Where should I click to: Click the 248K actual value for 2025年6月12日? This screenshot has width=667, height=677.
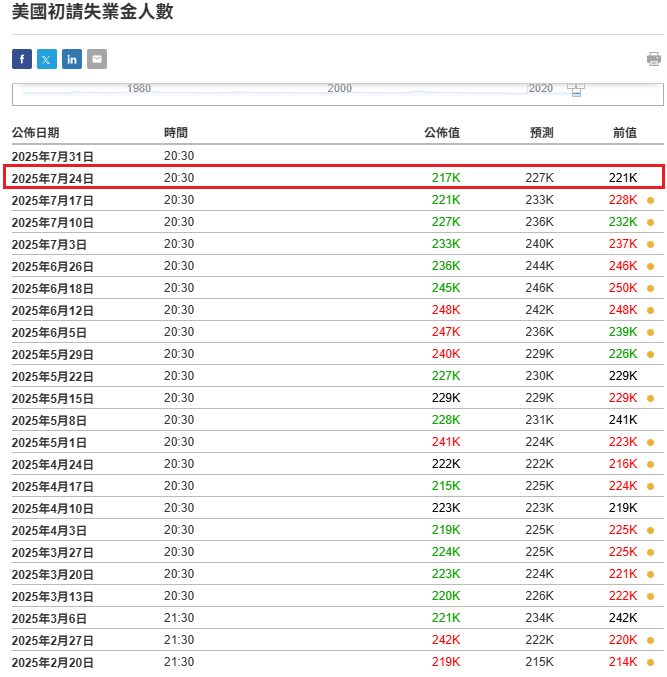point(446,310)
